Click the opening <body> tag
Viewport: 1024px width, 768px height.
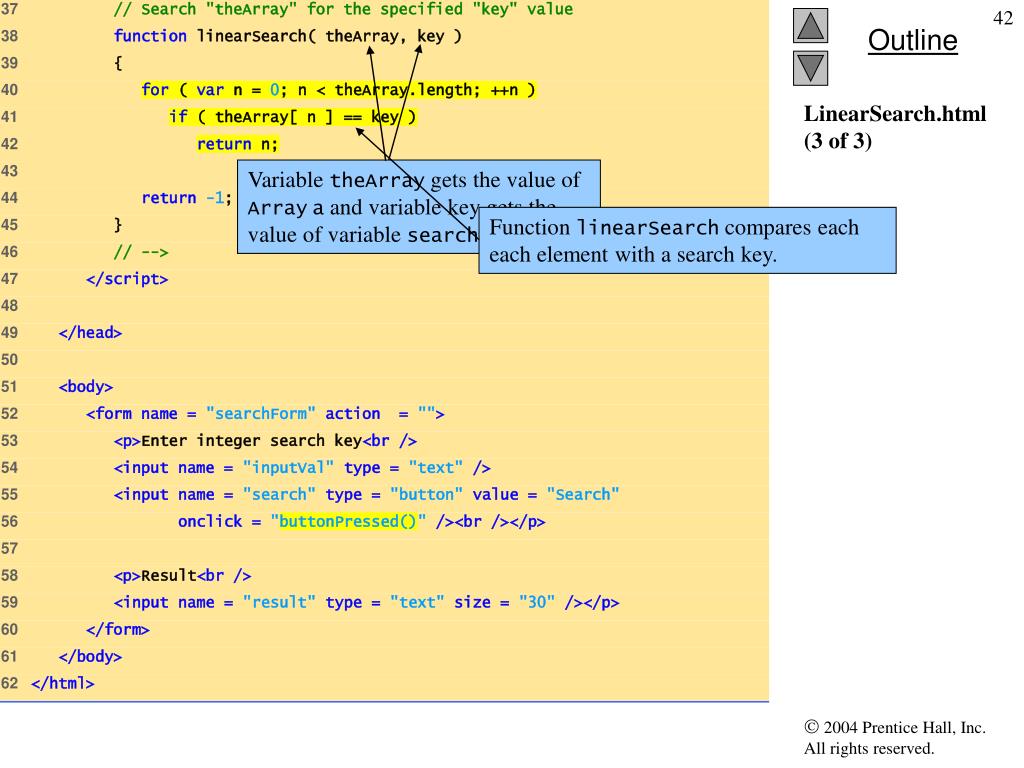pyautogui.click(x=86, y=387)
